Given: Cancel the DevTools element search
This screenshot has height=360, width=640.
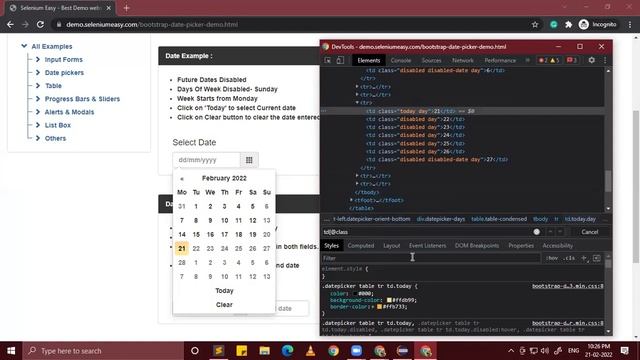Looking at the screenshot, I should coord(589,232).
